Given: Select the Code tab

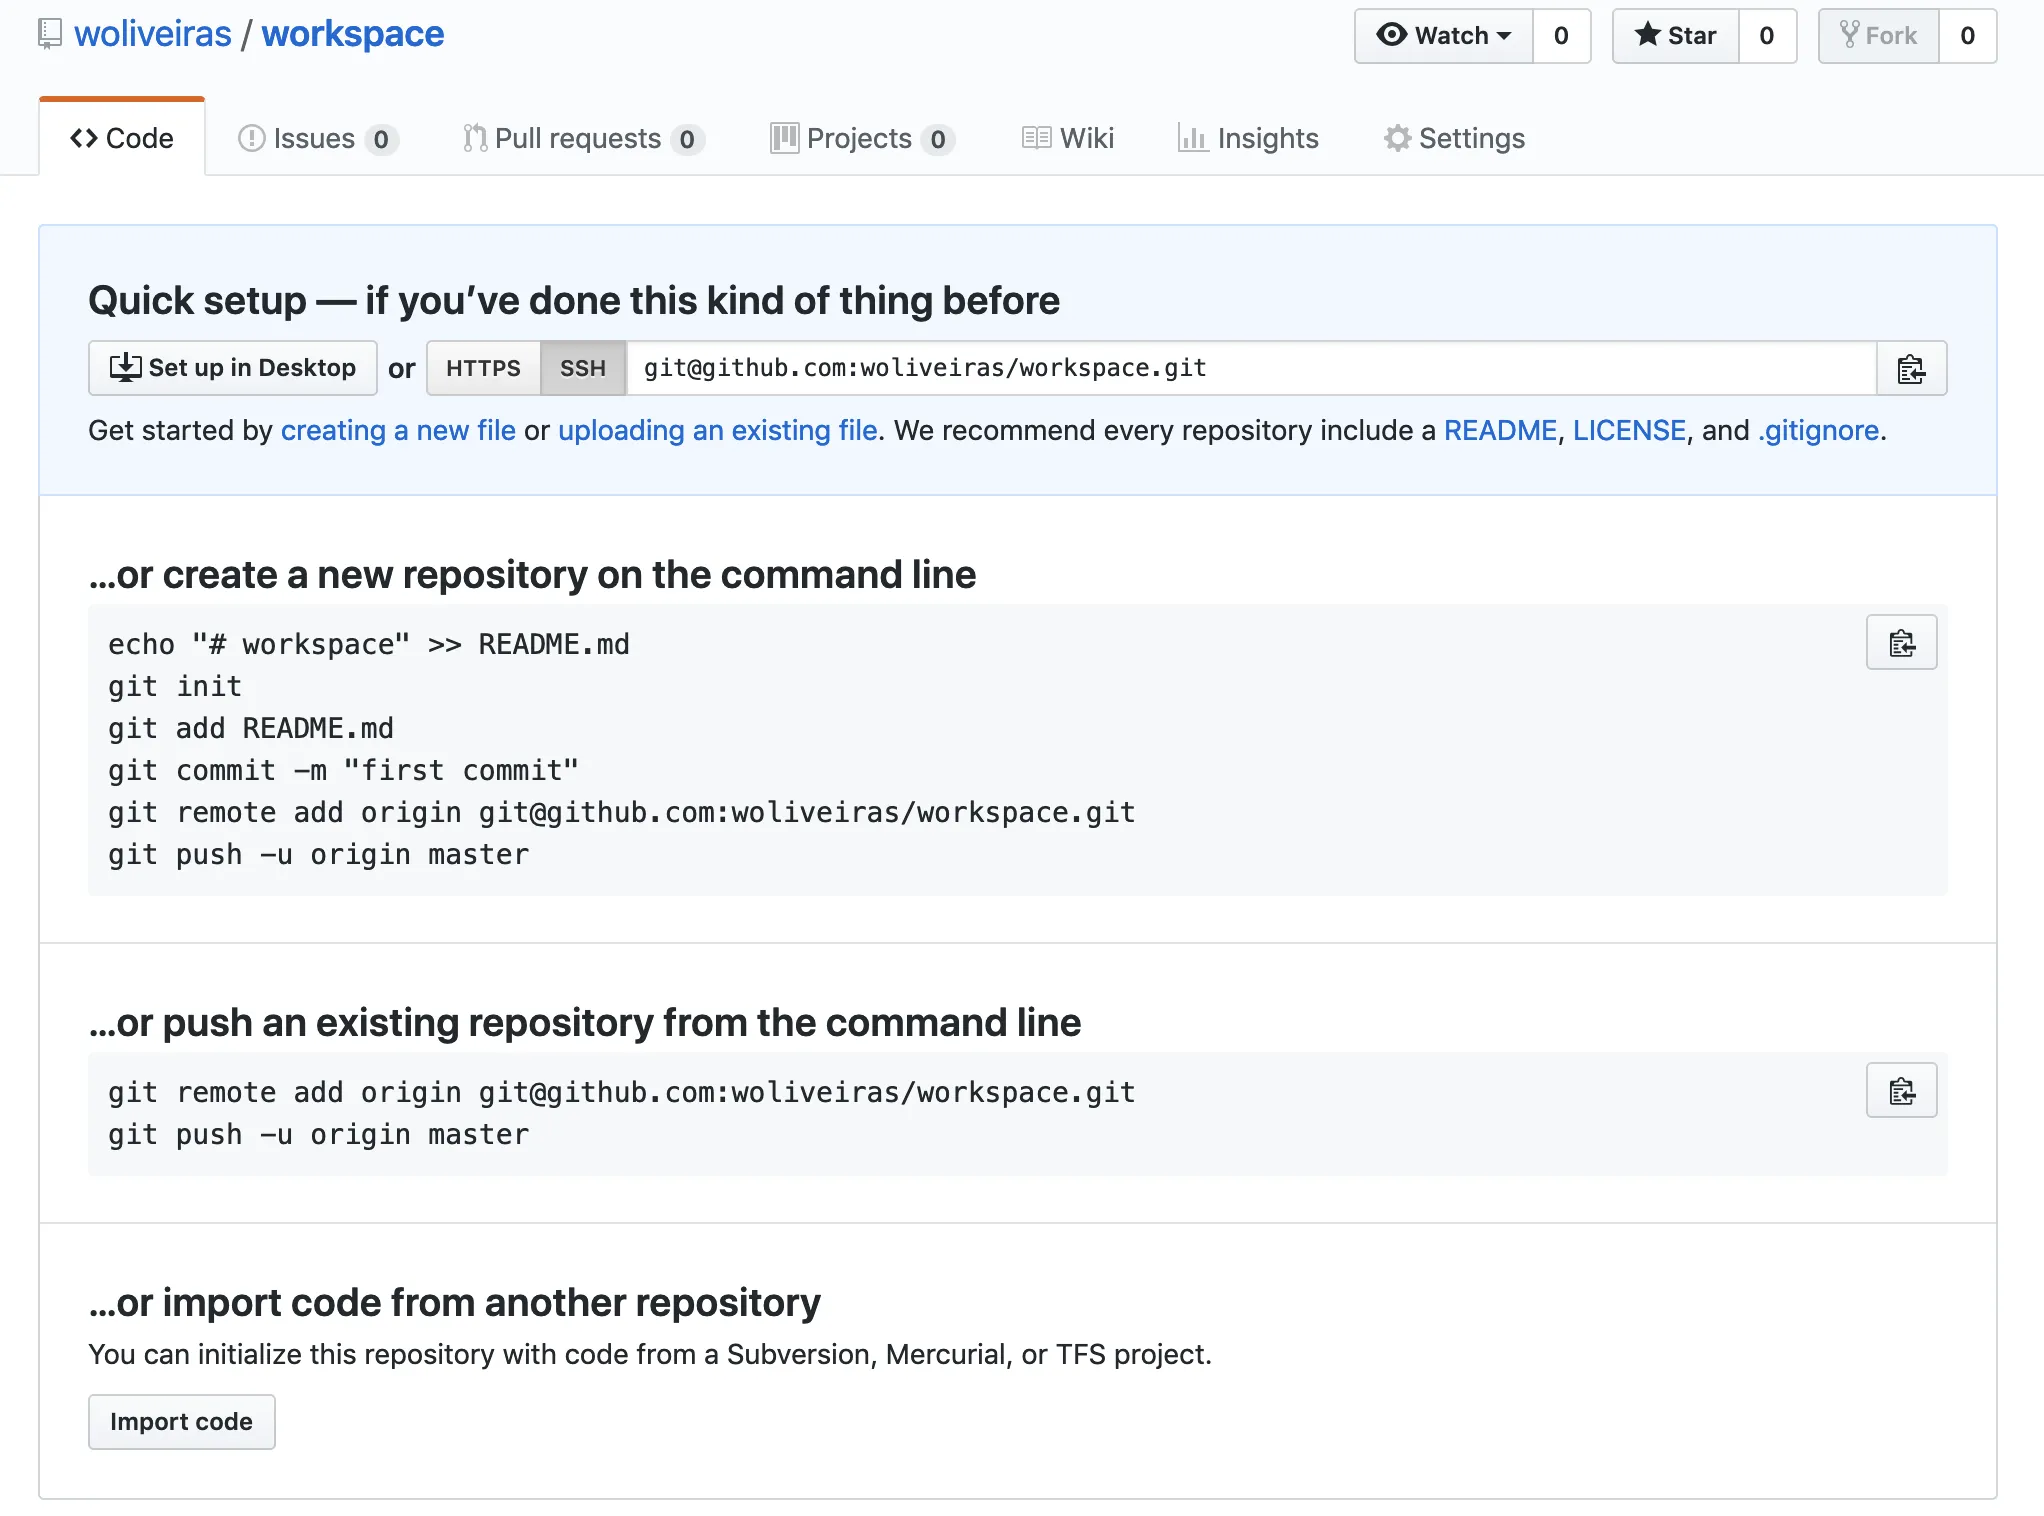Looking at the screenshot, I should [x=124, y=139].
